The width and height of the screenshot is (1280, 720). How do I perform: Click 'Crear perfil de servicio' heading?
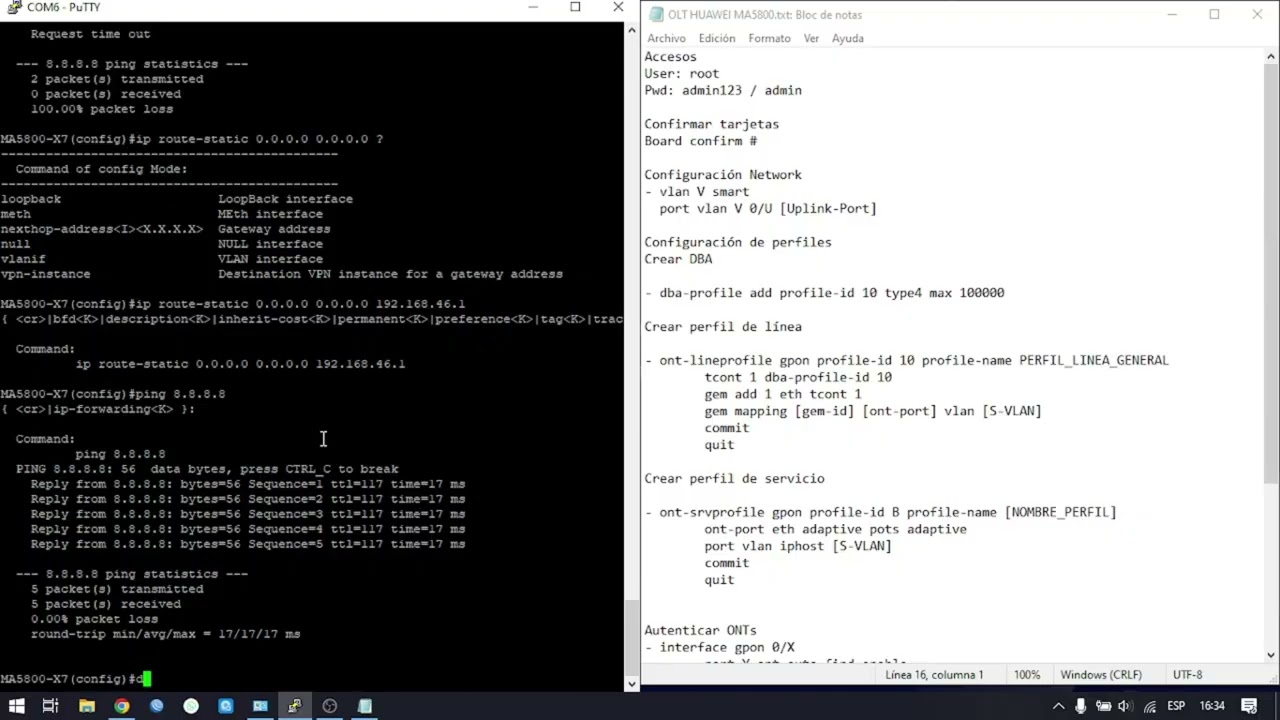(734, 479)
